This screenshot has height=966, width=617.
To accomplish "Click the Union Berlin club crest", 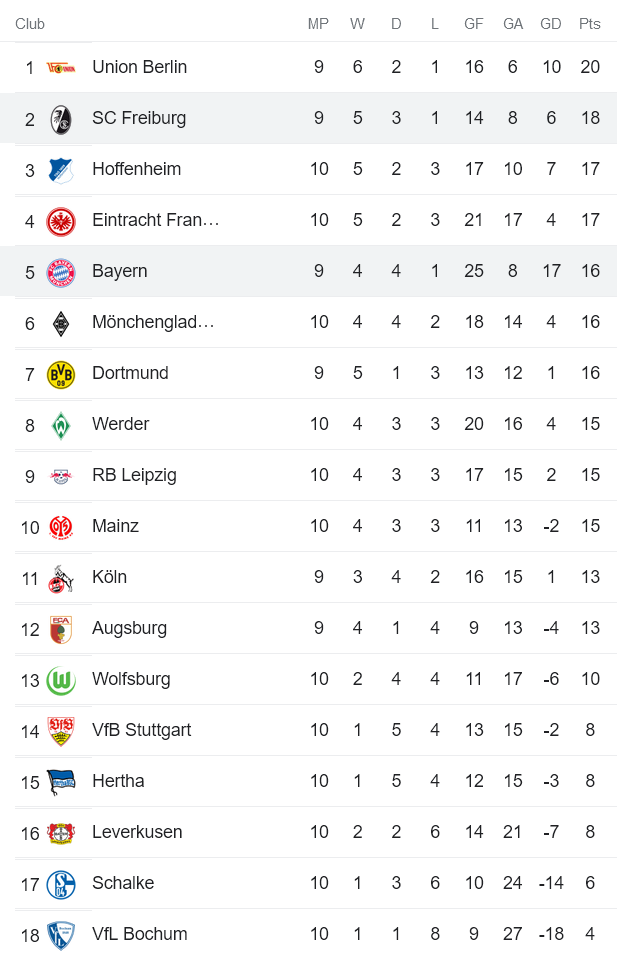I will [x=60, y=67].
